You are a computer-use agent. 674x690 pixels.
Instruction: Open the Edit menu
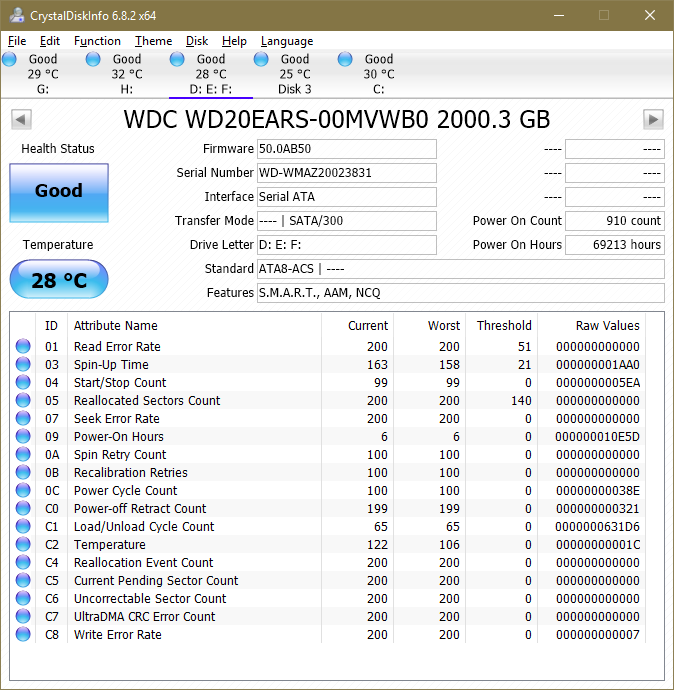point(50,41)
